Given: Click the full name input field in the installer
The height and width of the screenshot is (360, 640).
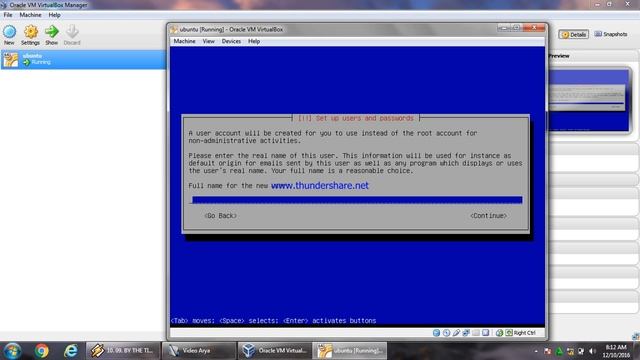Looking at the screenshot, I should point(357,200).
